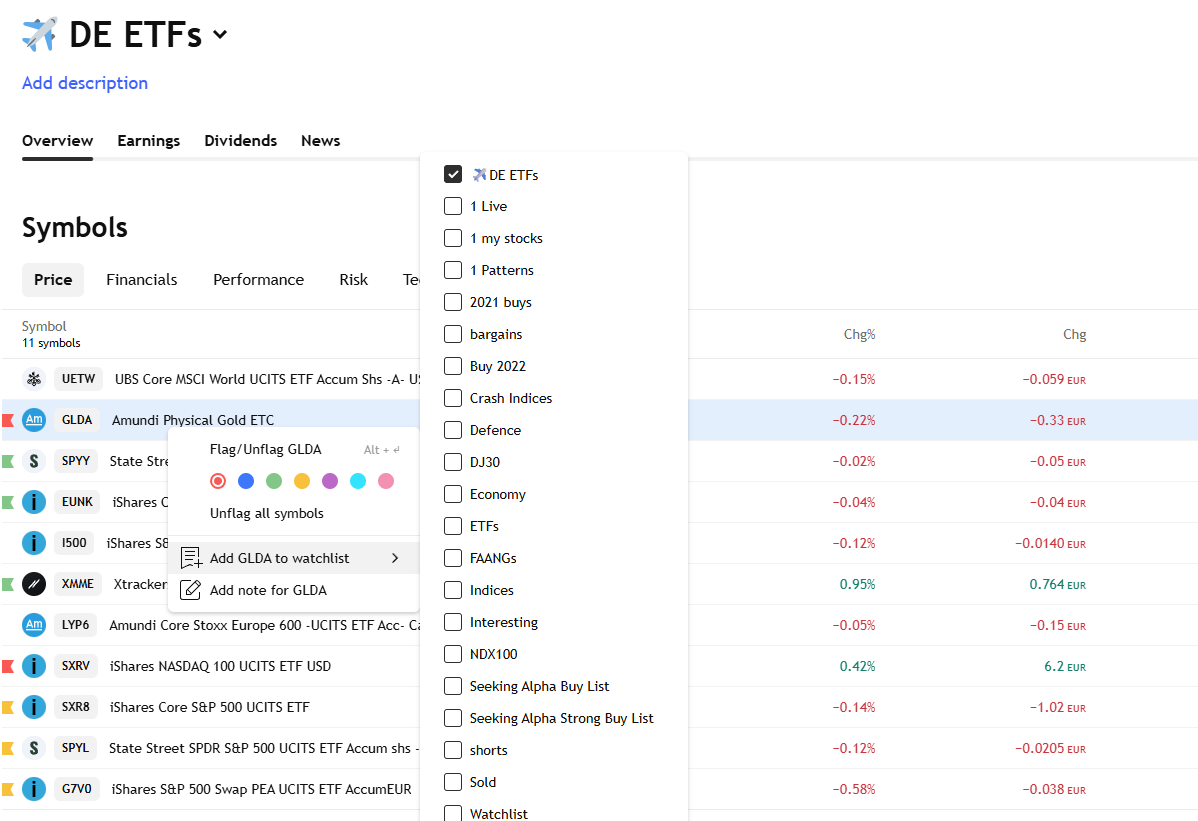Click the yellow flag on SXR8 row
1198x821 pixels.
8,707
